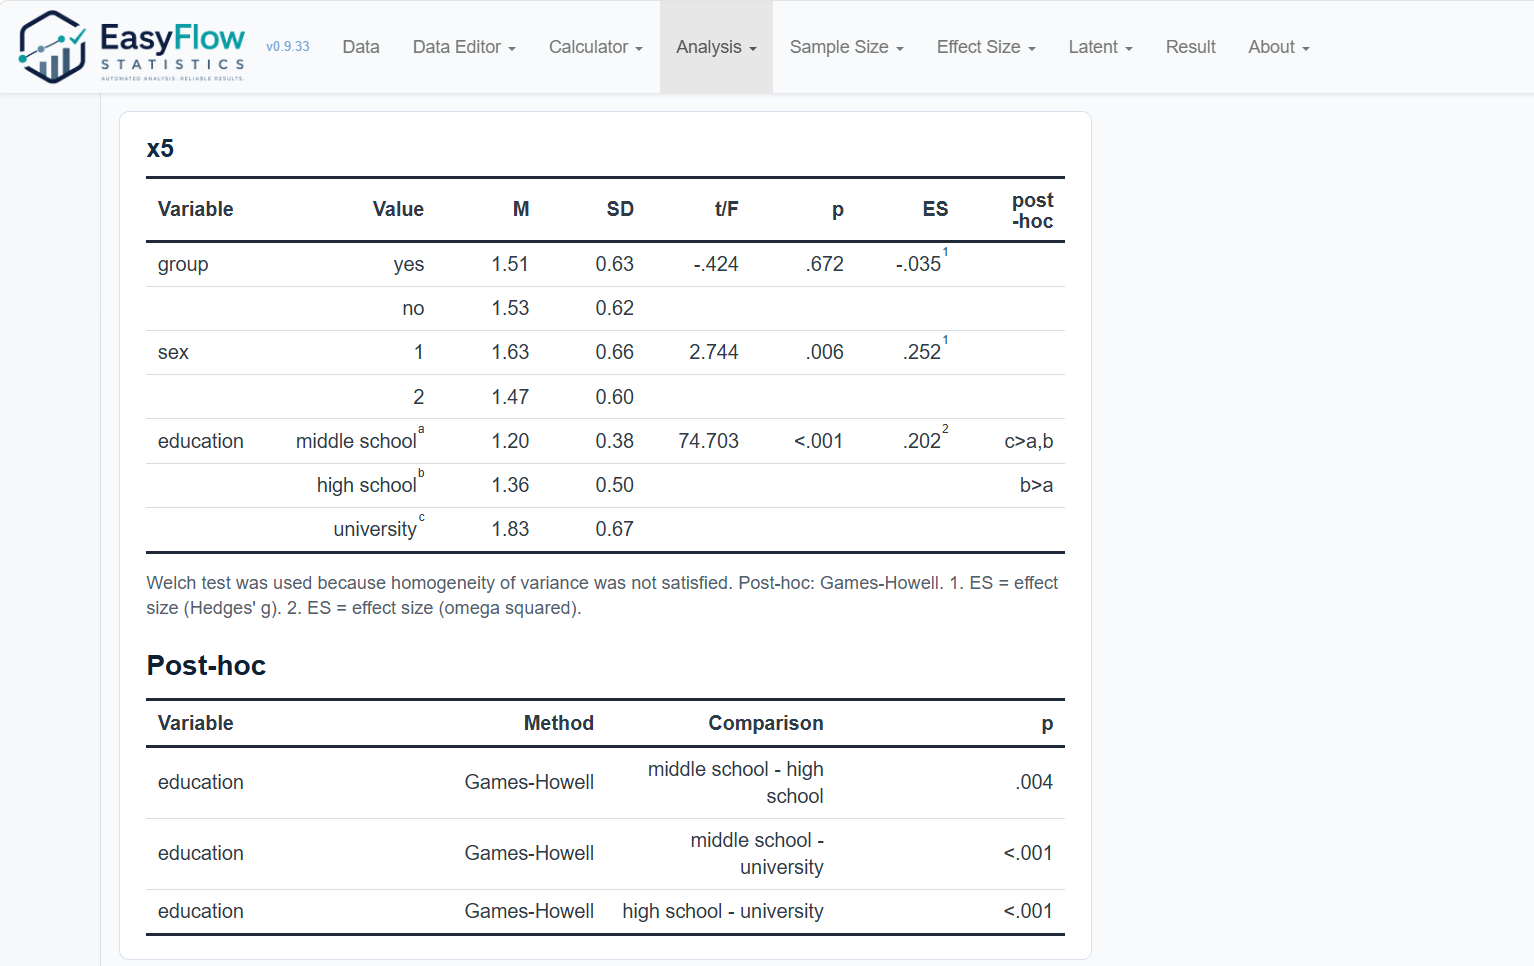Screen dimensions: 1534x966
Task: Select the b>a post-hoc result
Action: click(x=1036, y=485)
